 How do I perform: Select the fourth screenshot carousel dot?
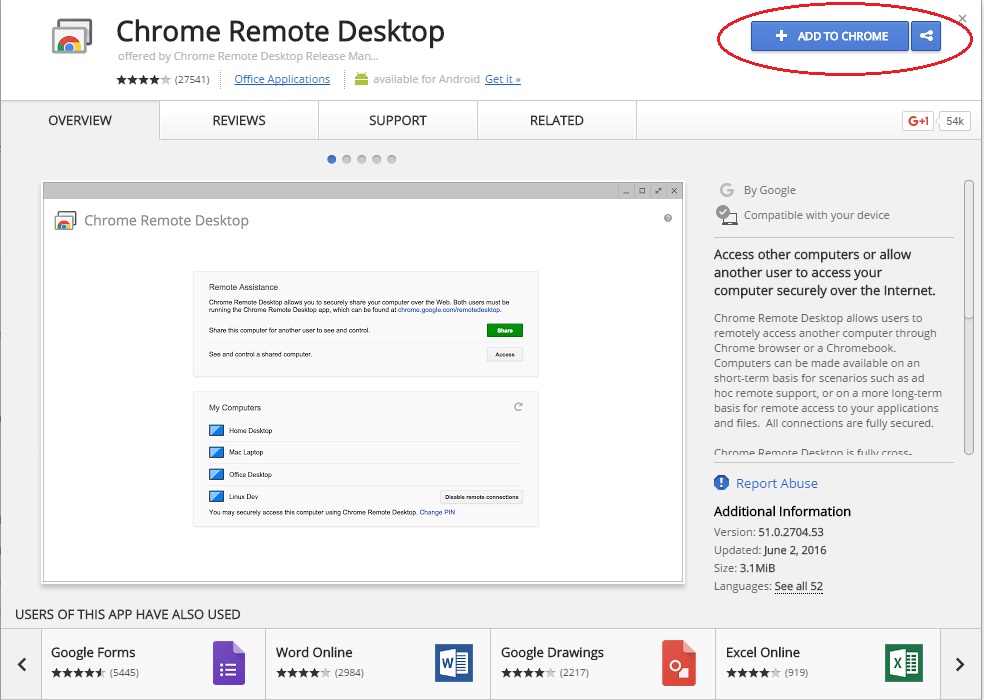tap(377, 159)
